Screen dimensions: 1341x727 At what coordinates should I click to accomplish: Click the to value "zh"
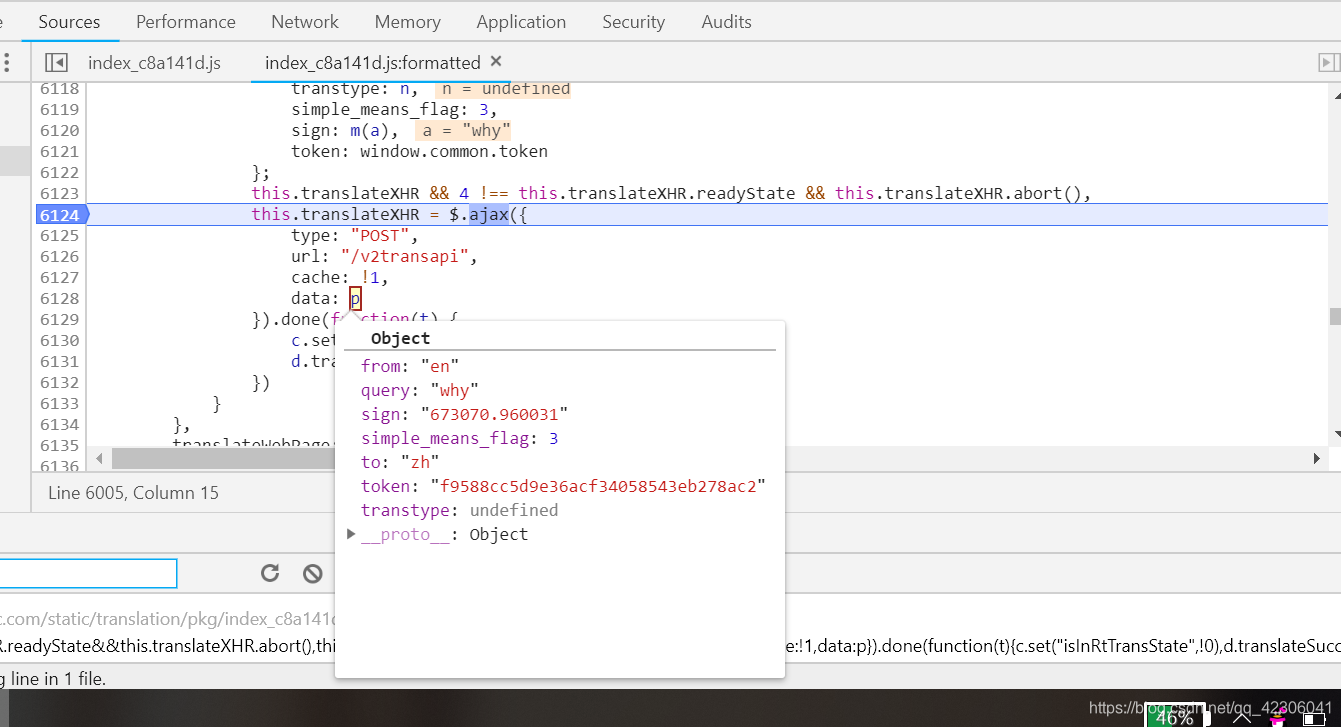(x=419, y=462)
